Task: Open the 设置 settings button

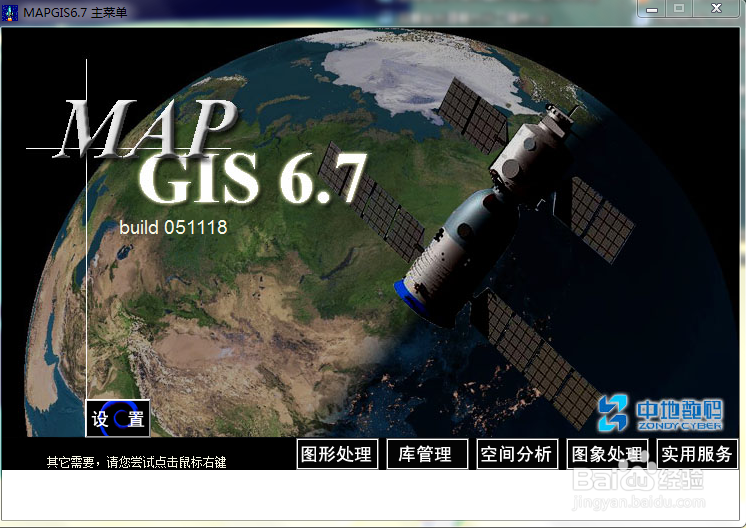Action: click(x=118, y=419)
